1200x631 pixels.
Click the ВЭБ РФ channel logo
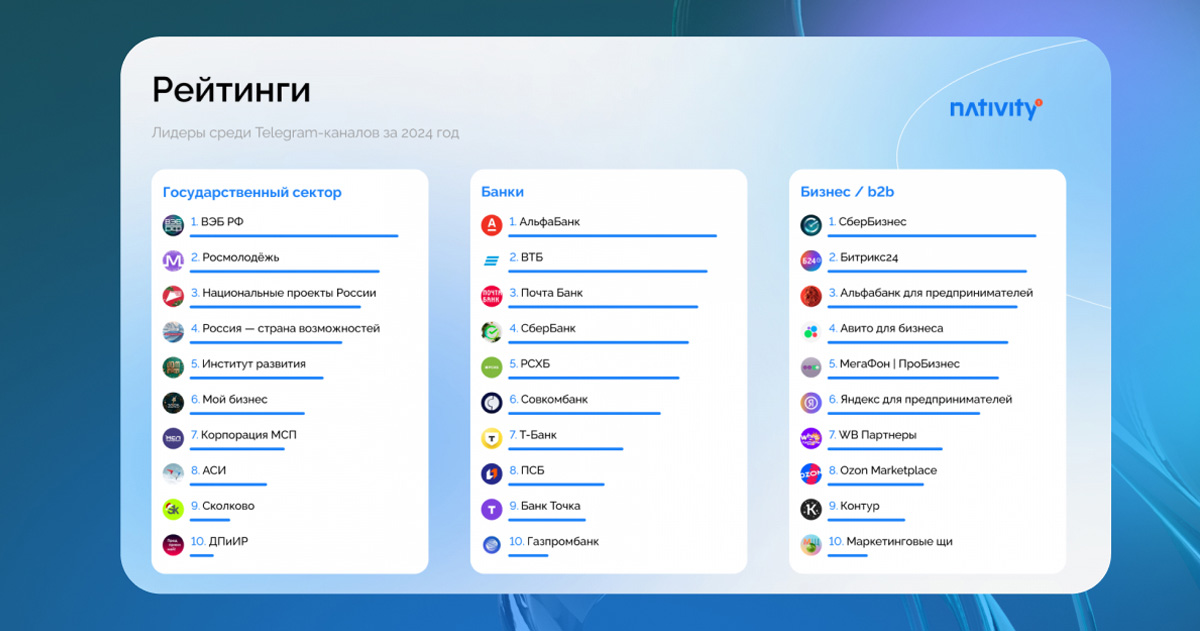[x=173, y=225]
